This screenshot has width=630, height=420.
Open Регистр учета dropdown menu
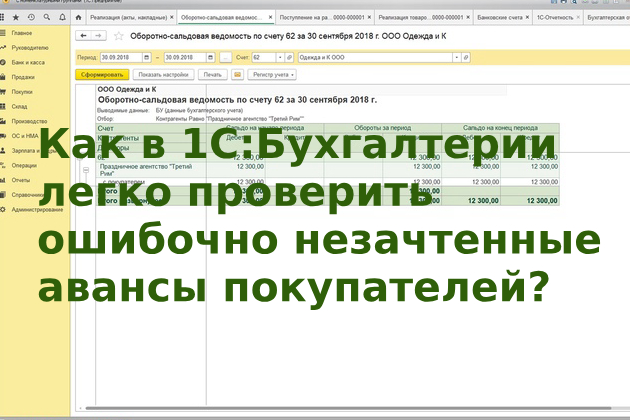[272, 75]
